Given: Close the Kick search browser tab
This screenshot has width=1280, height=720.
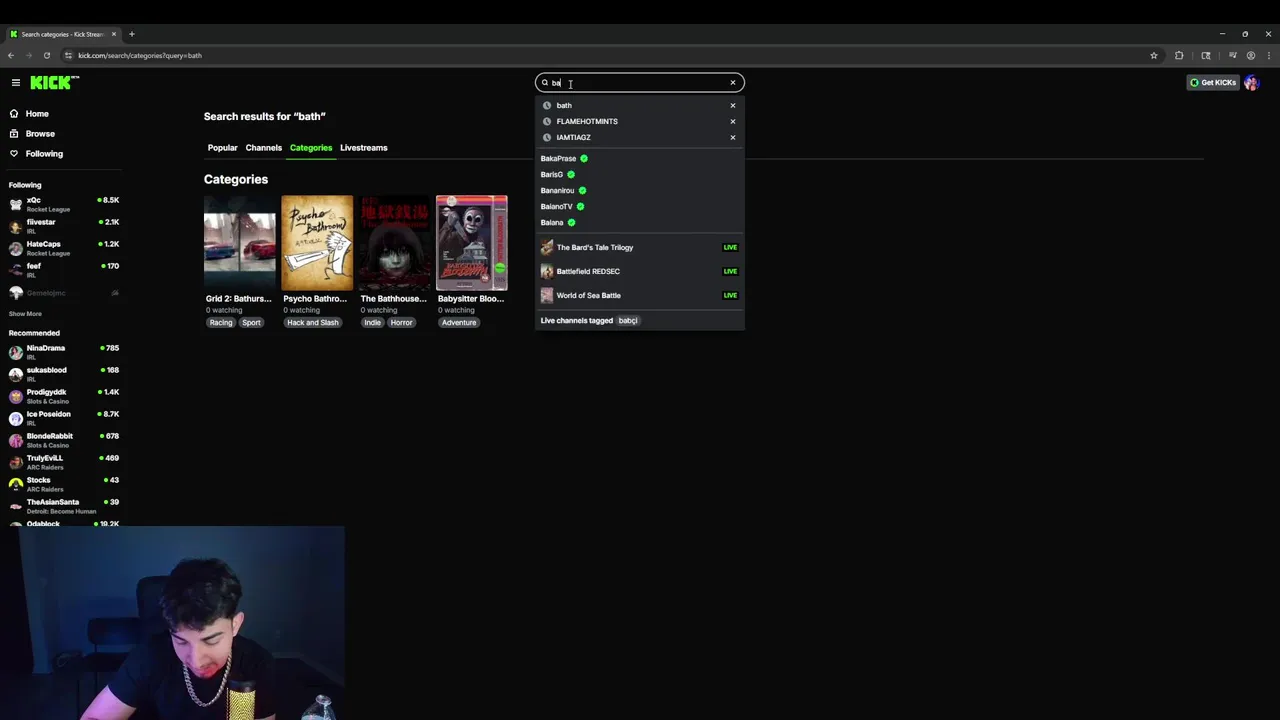Looking at the screenshot, I should pyautogui.click(x=114, y=34).
